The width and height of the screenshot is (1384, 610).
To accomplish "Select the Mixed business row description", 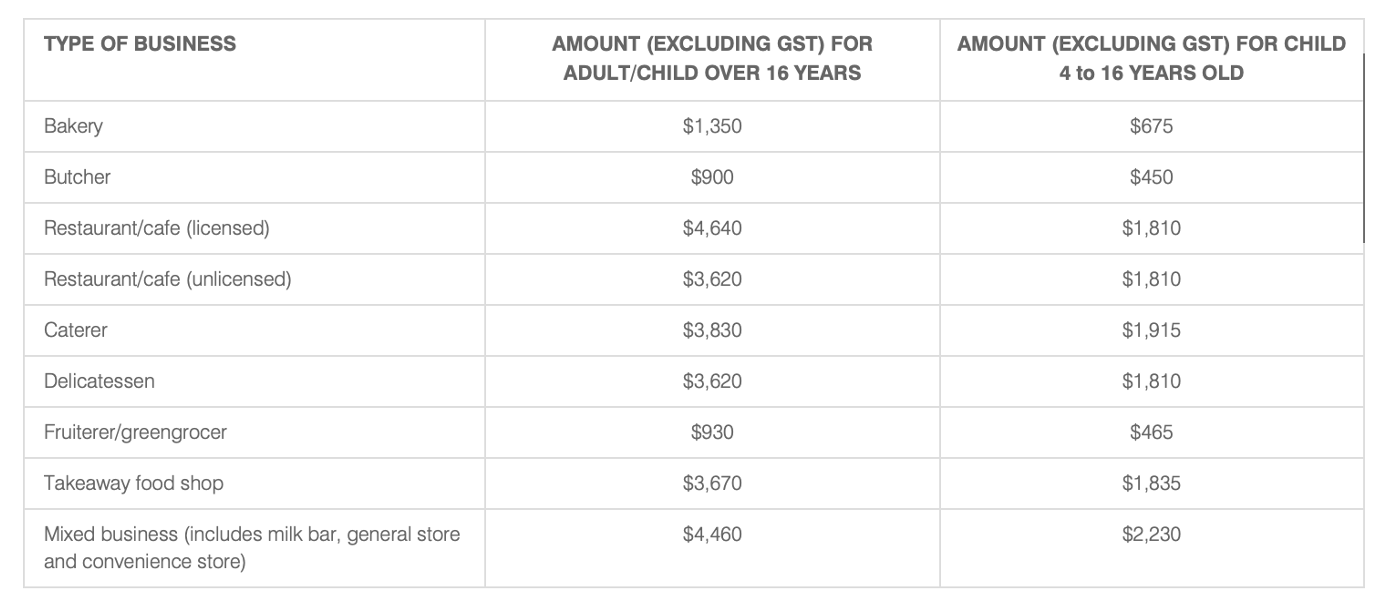I will click(x=252, y=547).
